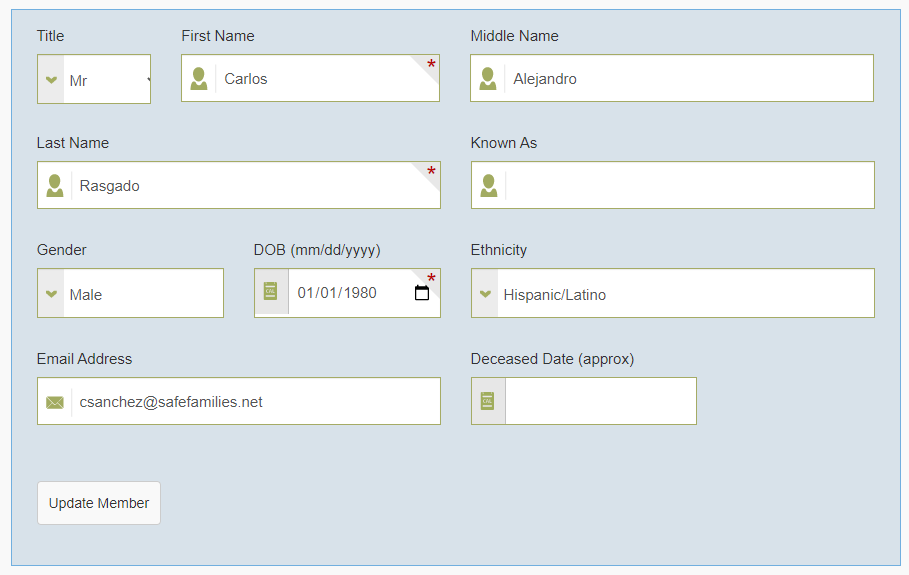Click the calendar booklet icon in DOB field
The height and width of the screenshot is (575, 909).
coord(271,291)
